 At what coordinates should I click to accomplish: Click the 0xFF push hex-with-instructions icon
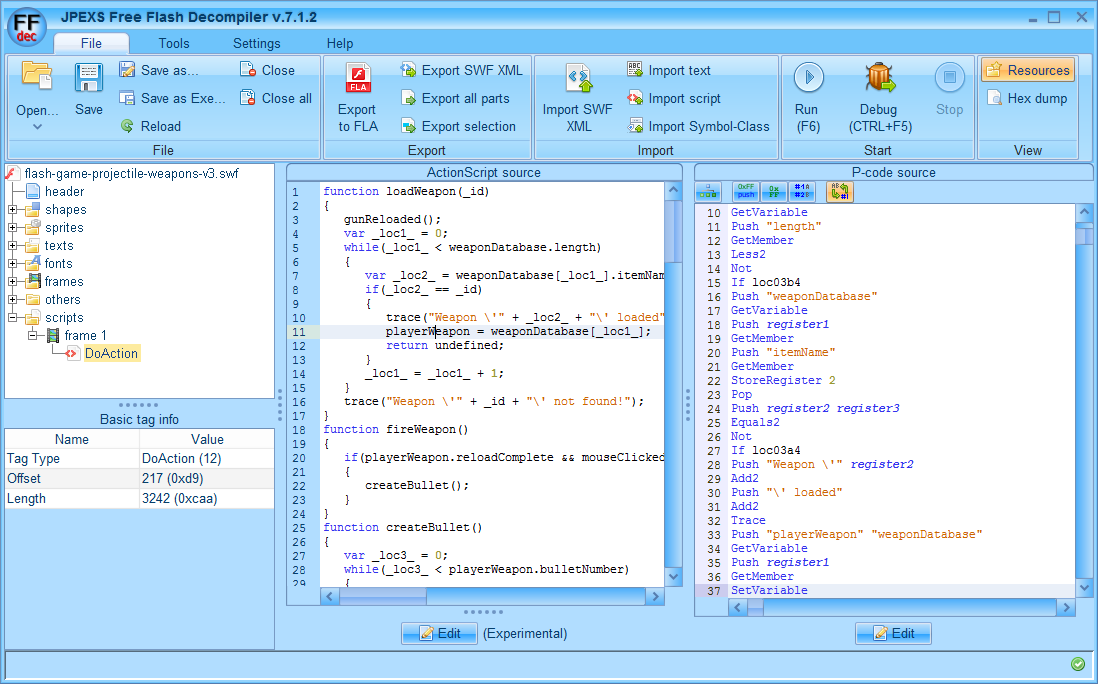coord(746,191)
